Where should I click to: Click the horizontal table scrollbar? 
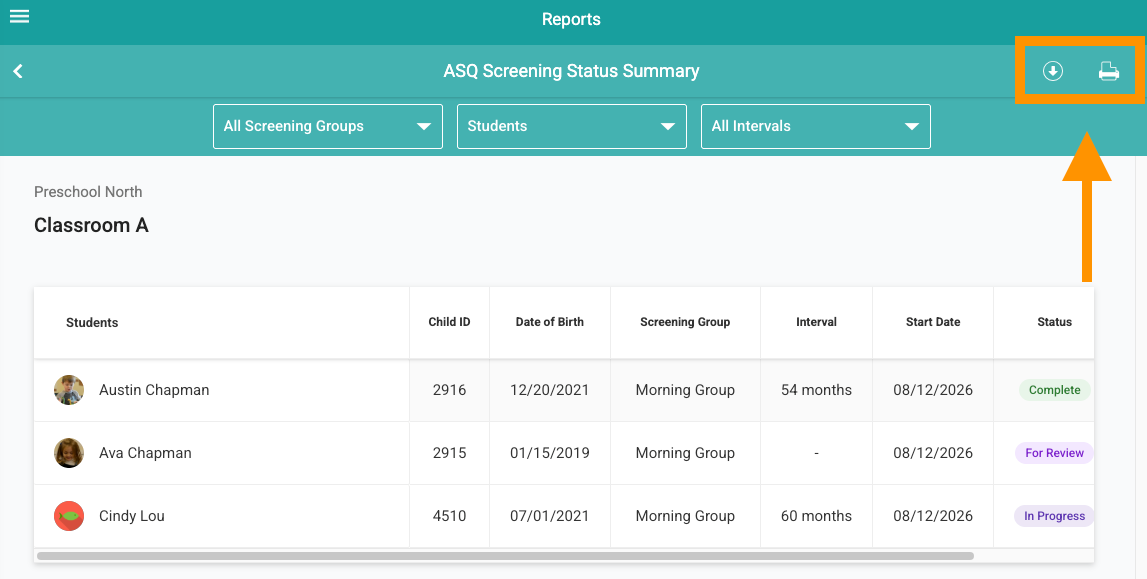pos(505,556)
